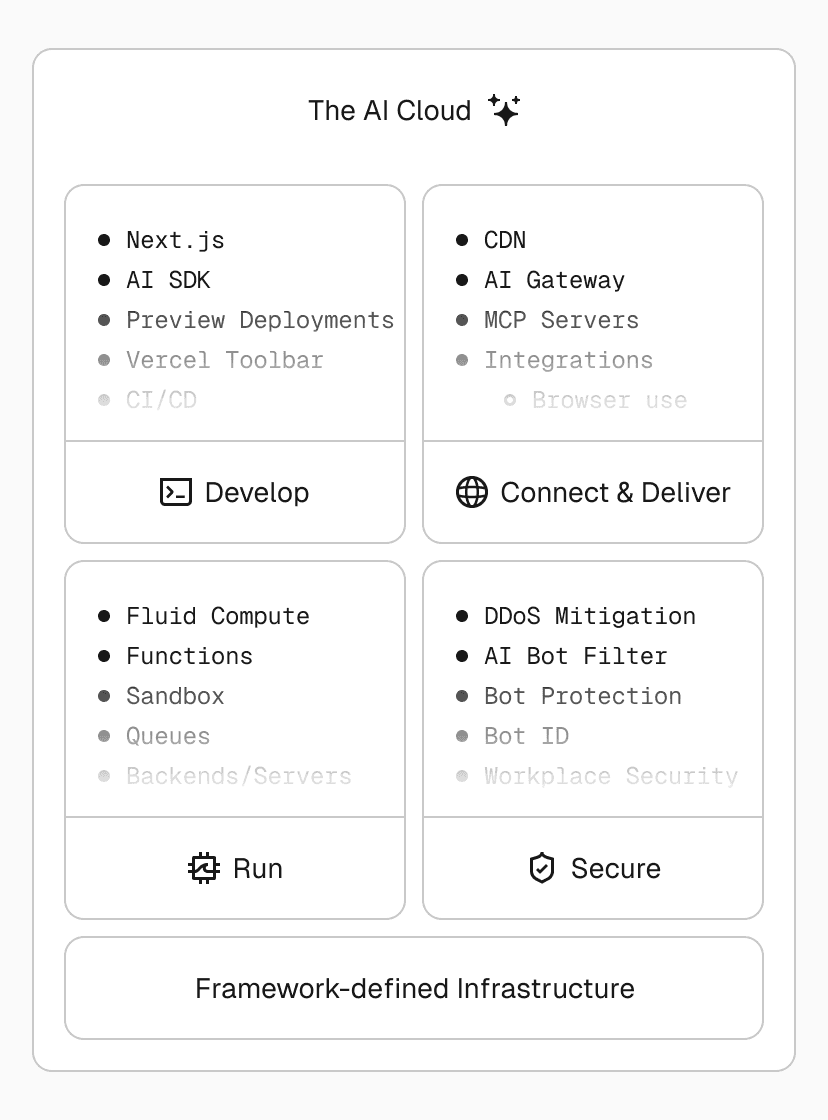Click the Framework-defined Infrastructure bar
This screenshot has width=828, height=1120.
tap(414, 988)
